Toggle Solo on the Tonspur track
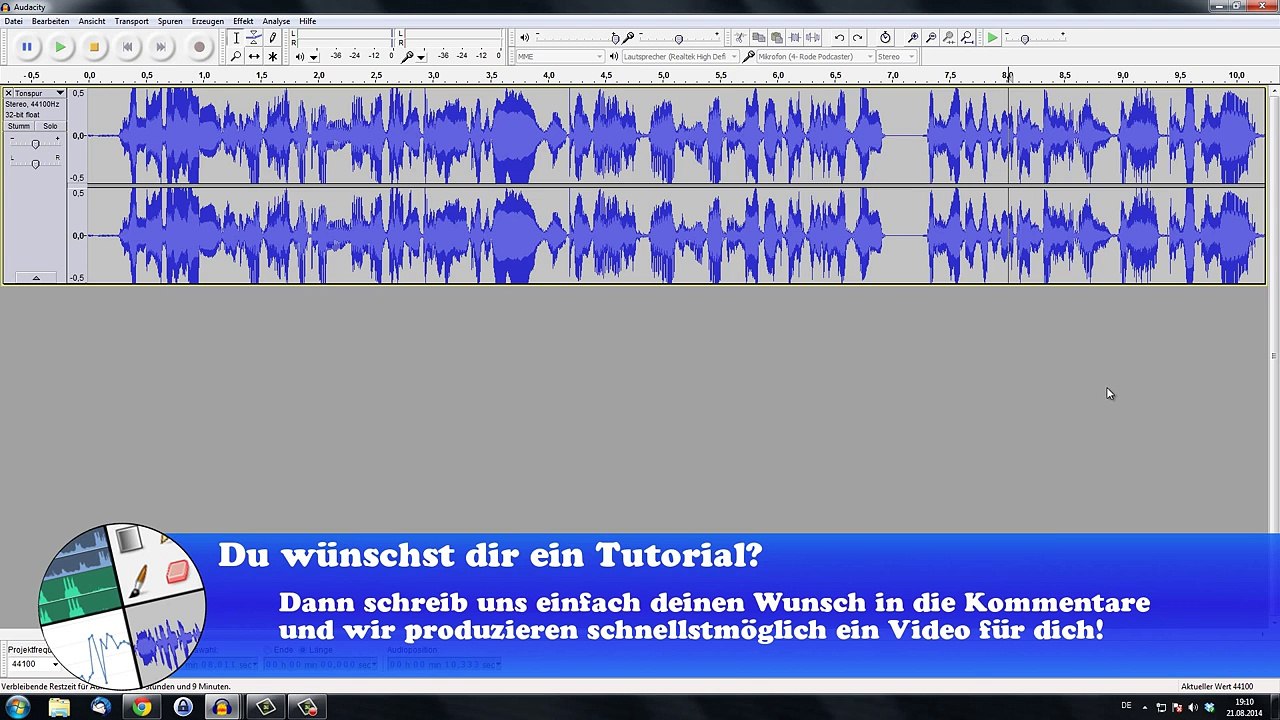This screenshot has height=720, width=1280. (x=50, y=126)
